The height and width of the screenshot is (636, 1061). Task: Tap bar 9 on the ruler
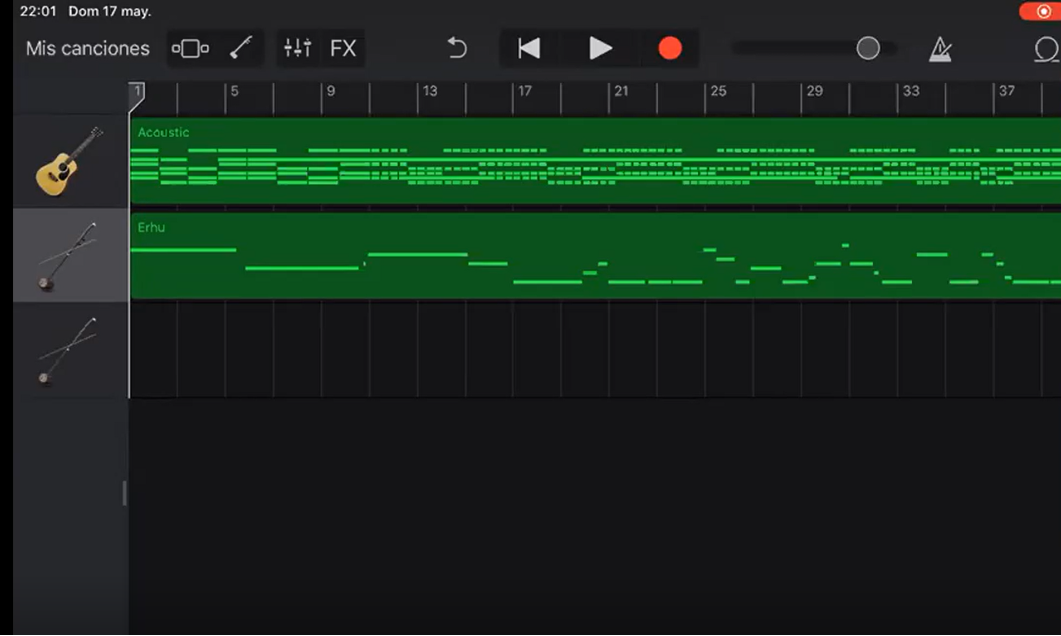pos(331,91)
